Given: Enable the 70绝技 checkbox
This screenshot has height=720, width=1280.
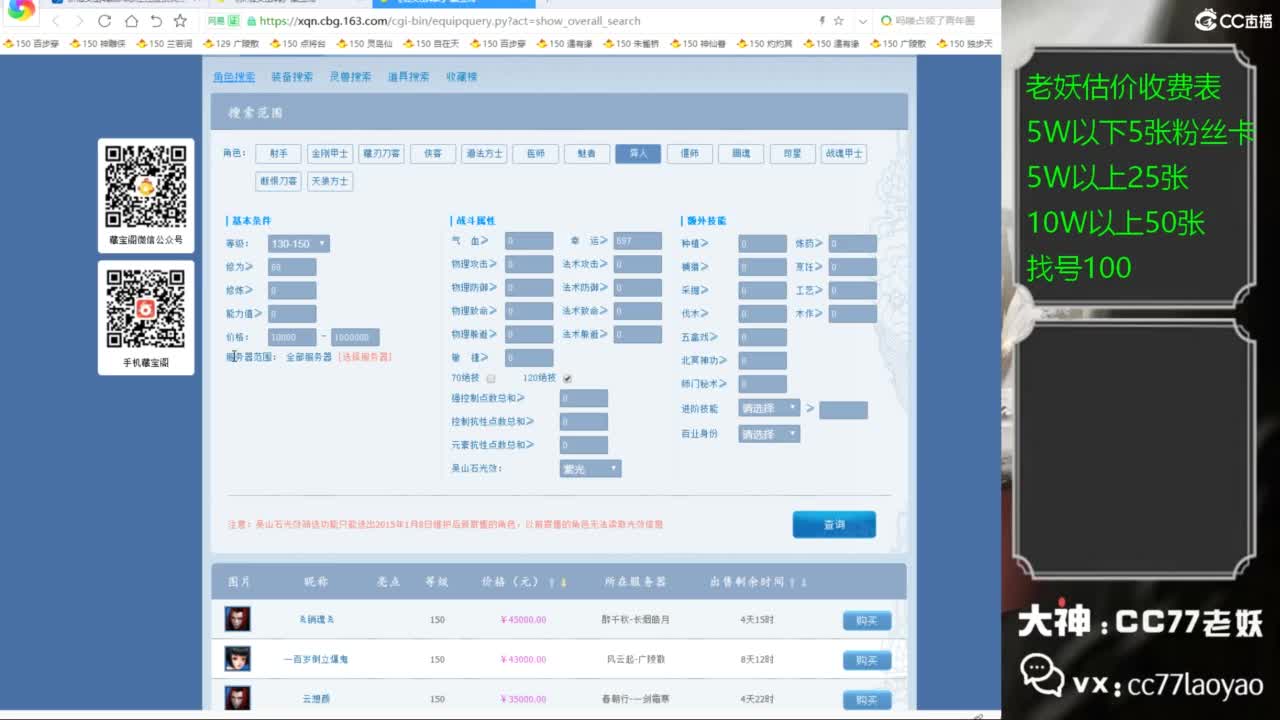Looking at the screenshot, I should (x=490, y=379).
